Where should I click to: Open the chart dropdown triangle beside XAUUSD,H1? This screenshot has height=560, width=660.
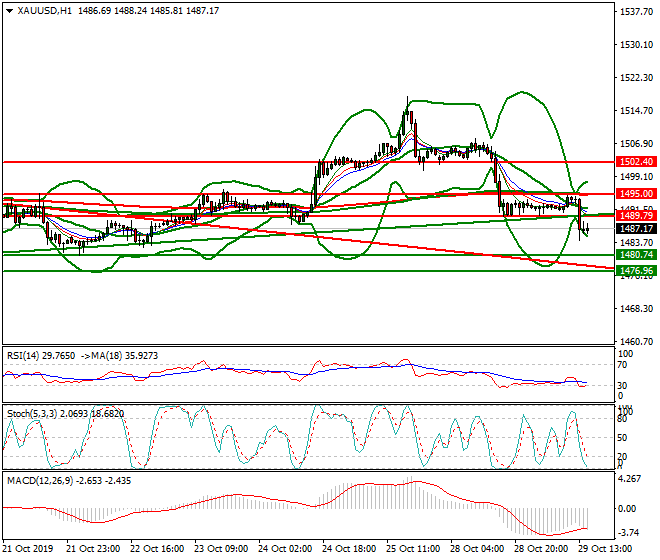(10, 11)
